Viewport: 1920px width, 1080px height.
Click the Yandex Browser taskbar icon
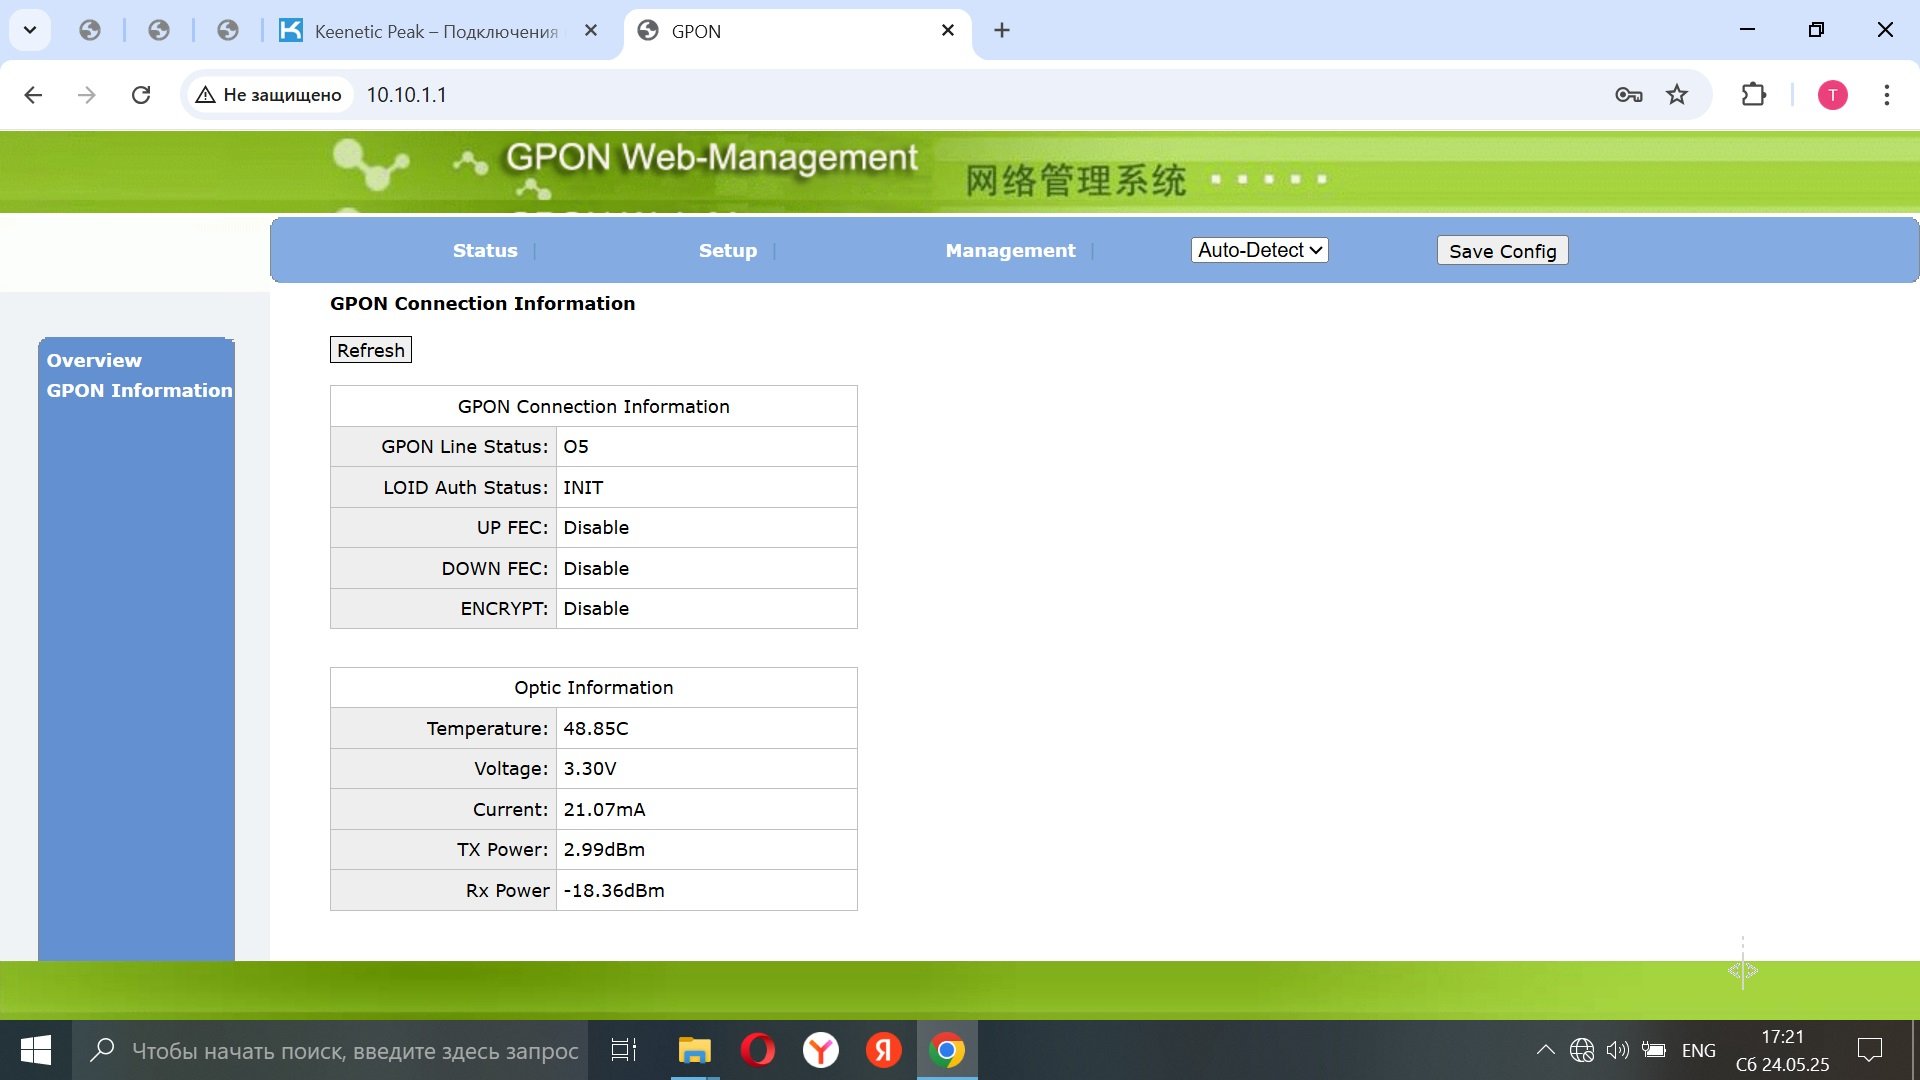click(x=820, y=1050)
